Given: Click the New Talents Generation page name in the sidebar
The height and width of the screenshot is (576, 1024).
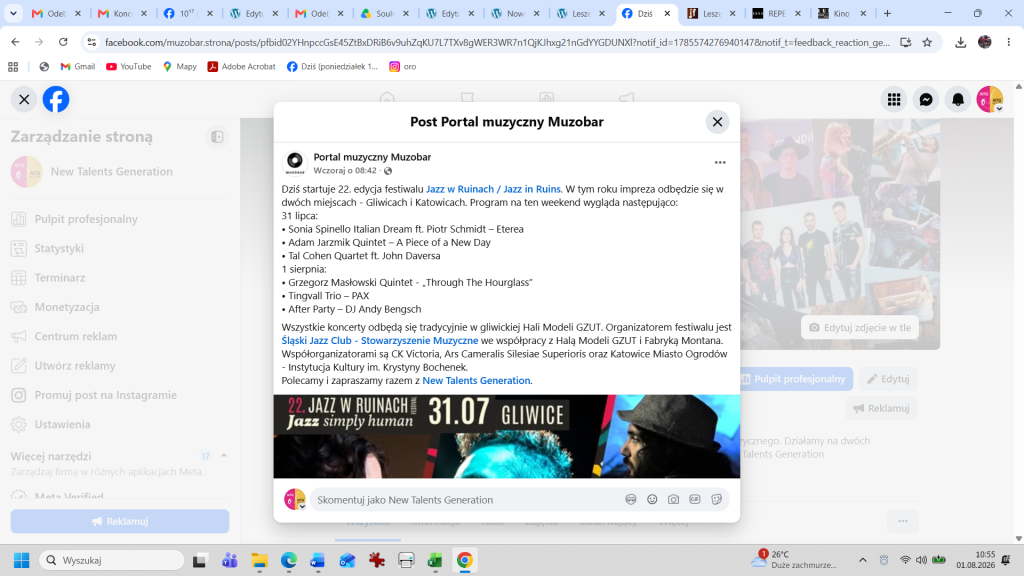Looking at the screenshot, I should [x=112, y=172].
